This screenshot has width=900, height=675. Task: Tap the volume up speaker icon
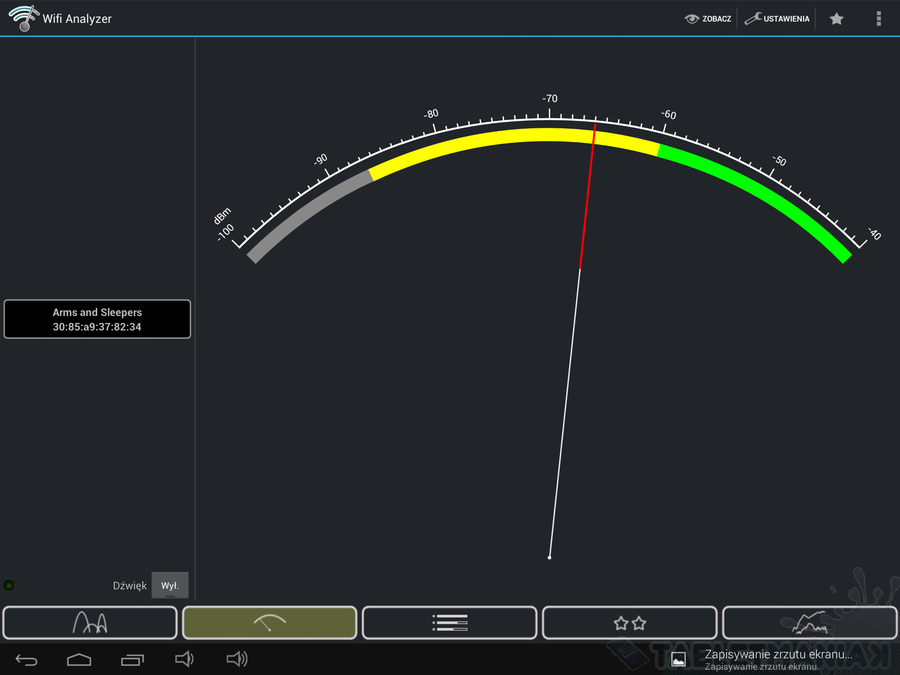pyautogui.click(x=236, y=659)
